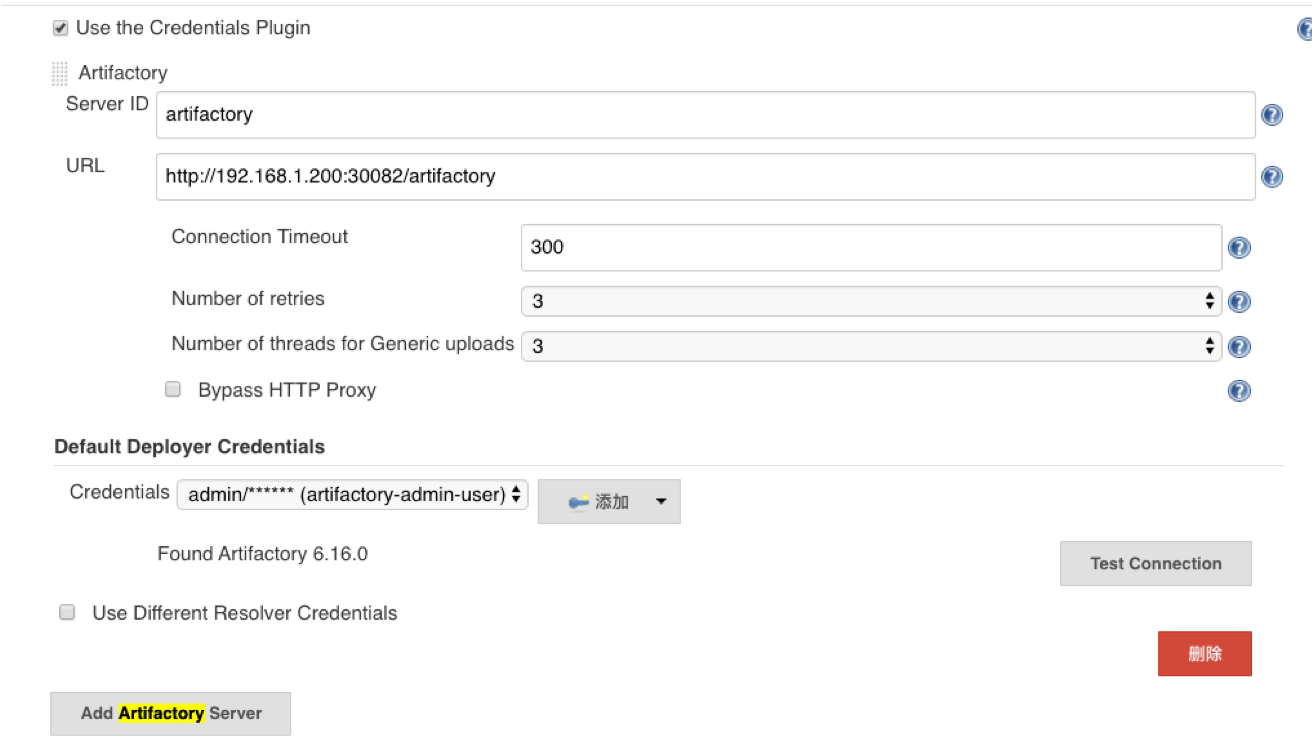Click the Test Connection button
Viewport: 1312px width, 743px height.
click(x=1156, y=563)
